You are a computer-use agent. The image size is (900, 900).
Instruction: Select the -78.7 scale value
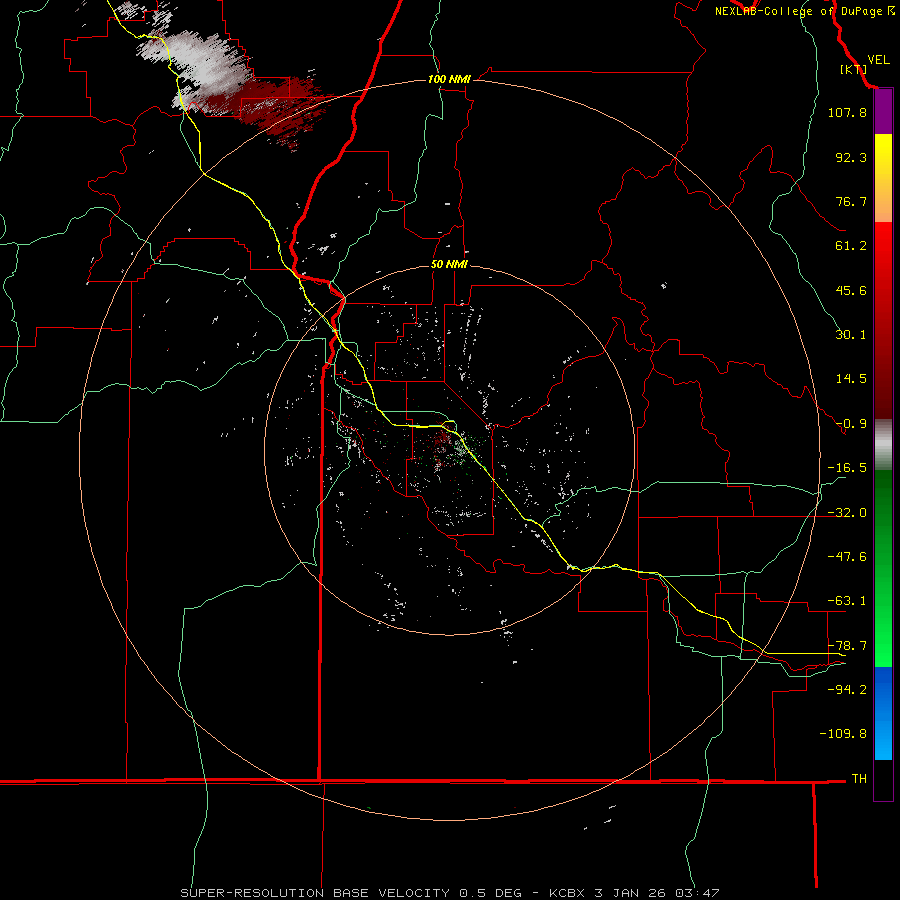(x=847, y=646)
